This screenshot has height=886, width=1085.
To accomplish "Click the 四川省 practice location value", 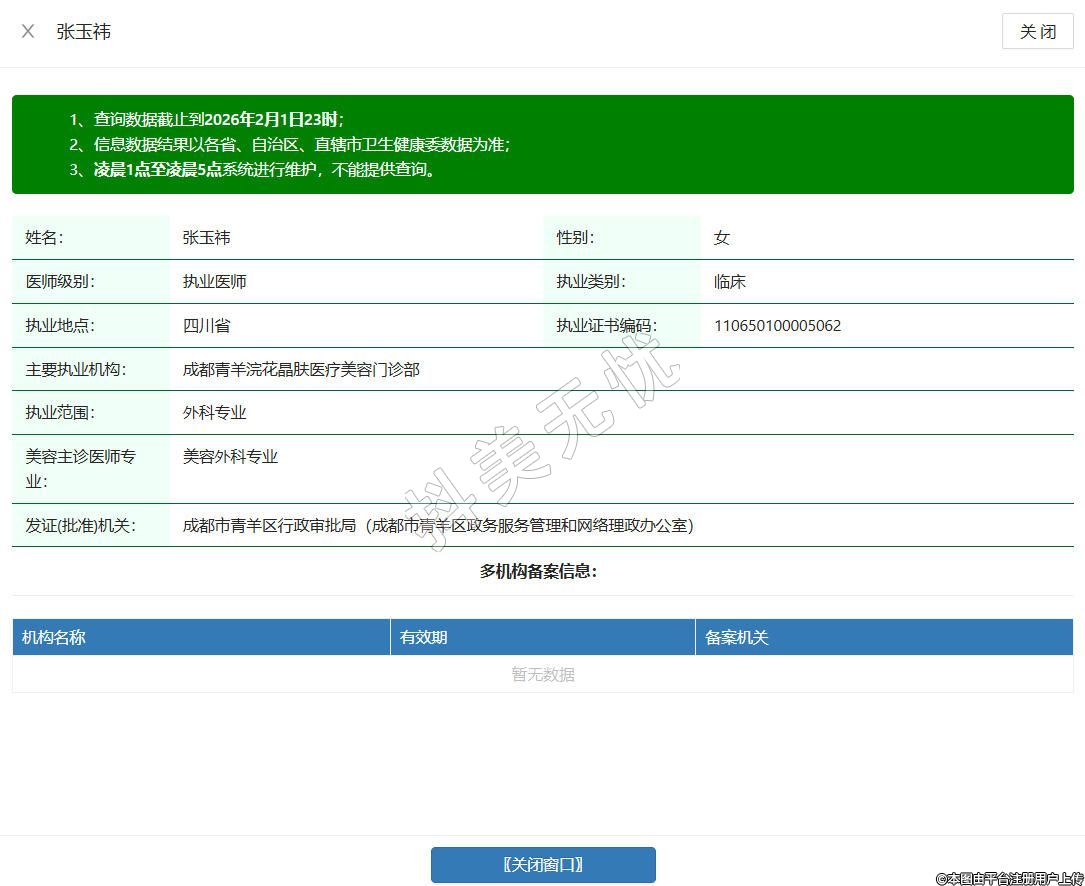I will [206, 325].
